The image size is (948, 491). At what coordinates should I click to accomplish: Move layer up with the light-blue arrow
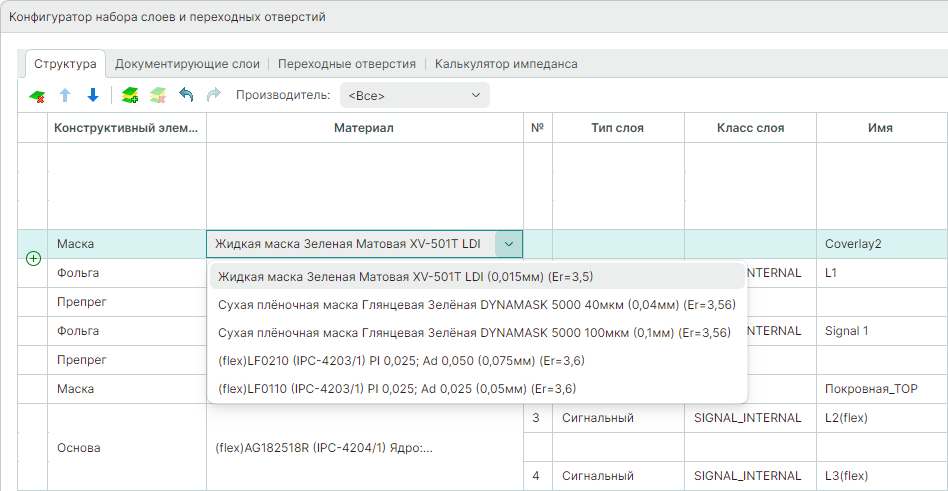(x=65, y=96)
